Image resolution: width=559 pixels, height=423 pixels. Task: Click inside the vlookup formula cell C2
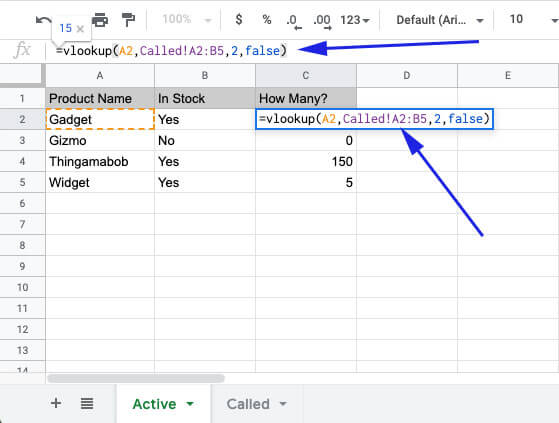click(x=374, y=119)
